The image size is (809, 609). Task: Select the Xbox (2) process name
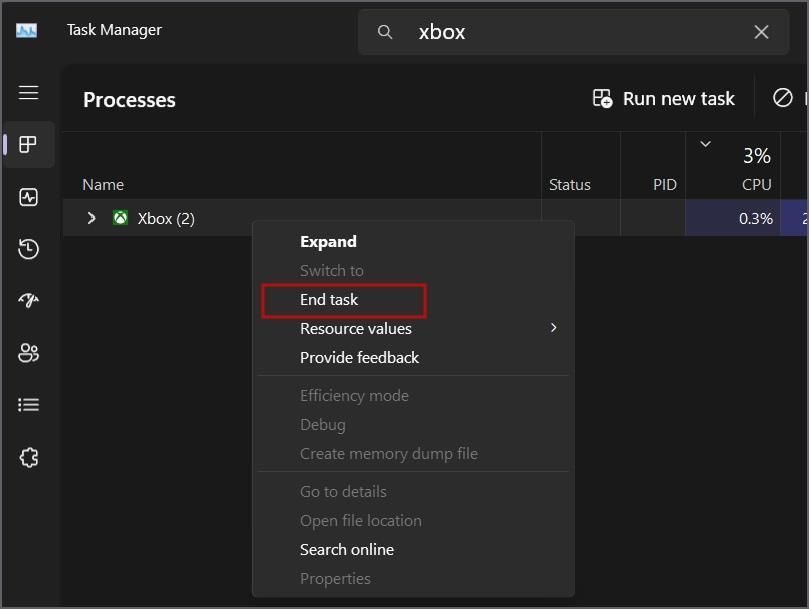coord(166,218)
